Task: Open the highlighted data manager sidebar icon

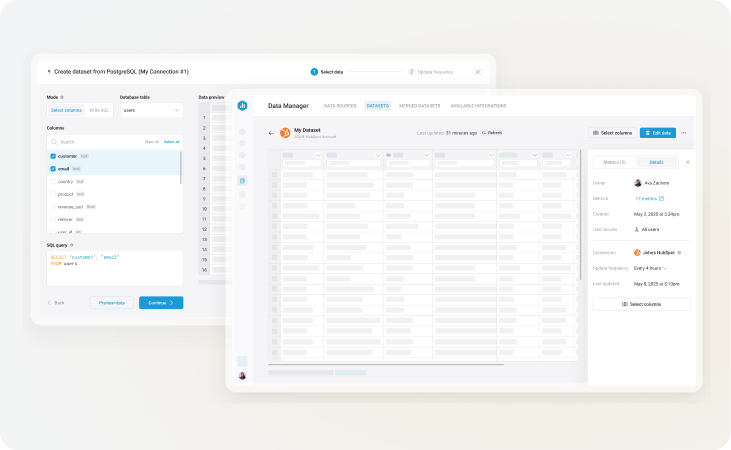Action: point(242,180)
